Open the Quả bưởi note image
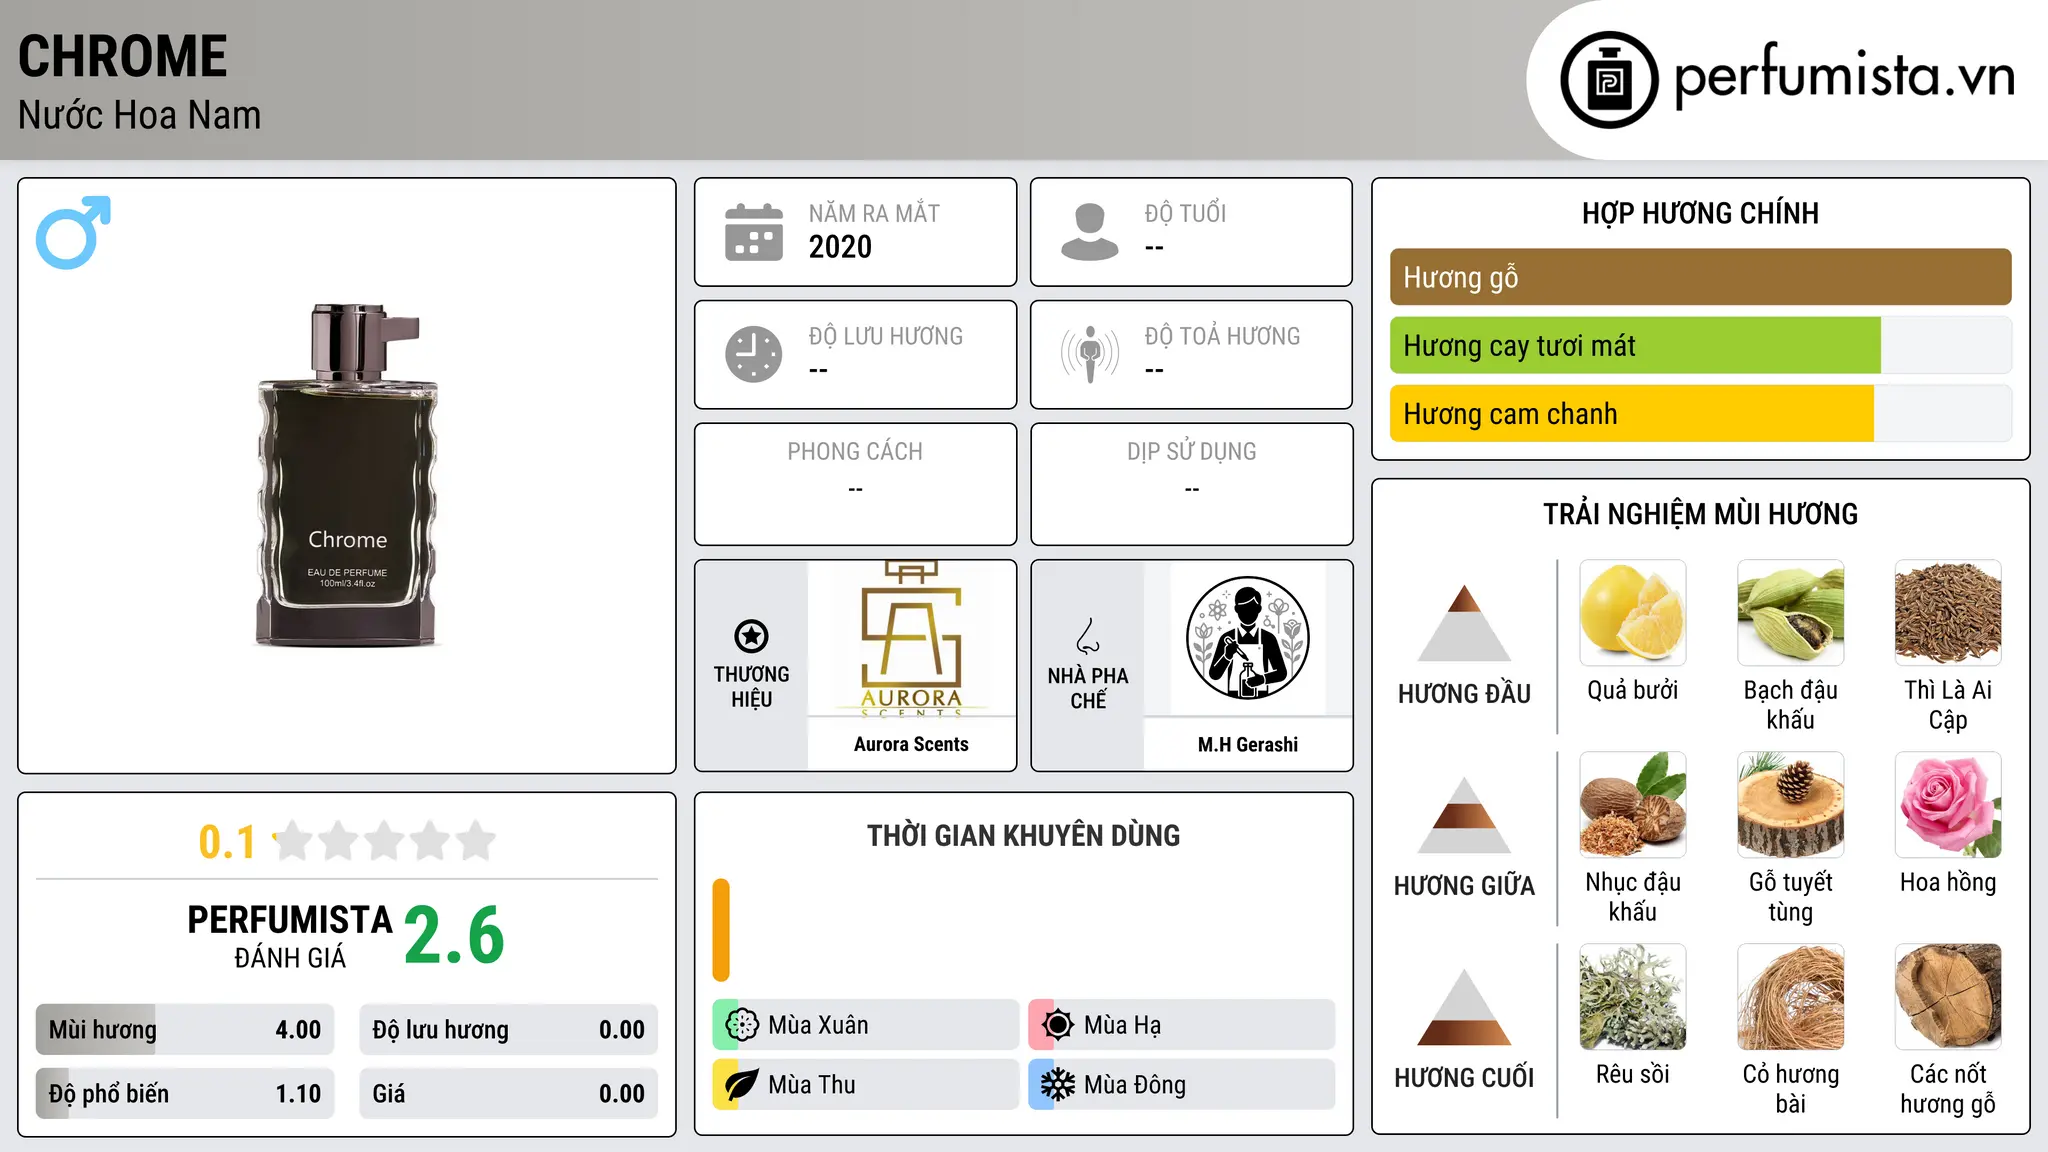Screen dimensions: 2048x1152 (1633, 613)
